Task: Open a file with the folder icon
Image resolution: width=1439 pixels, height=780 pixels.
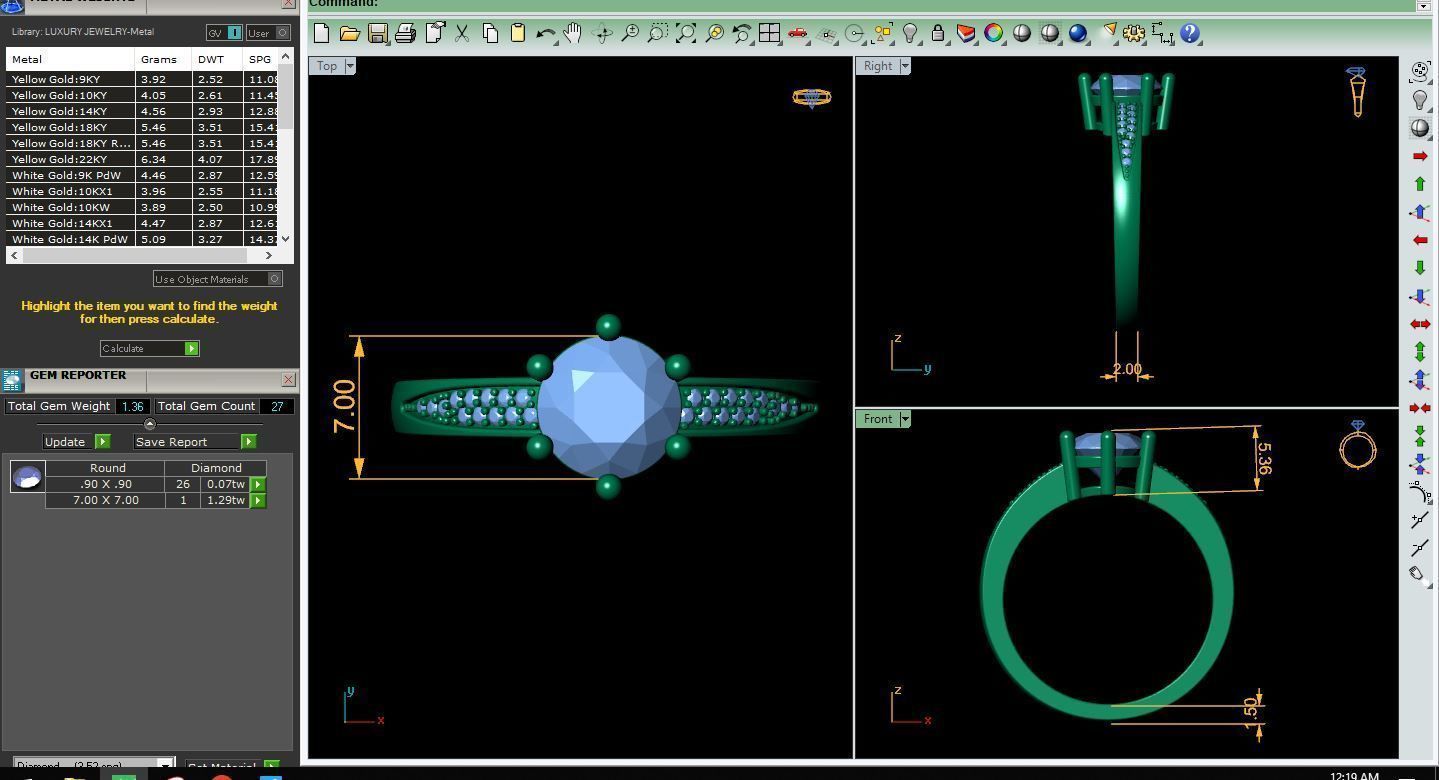Action: click(349, 33)
